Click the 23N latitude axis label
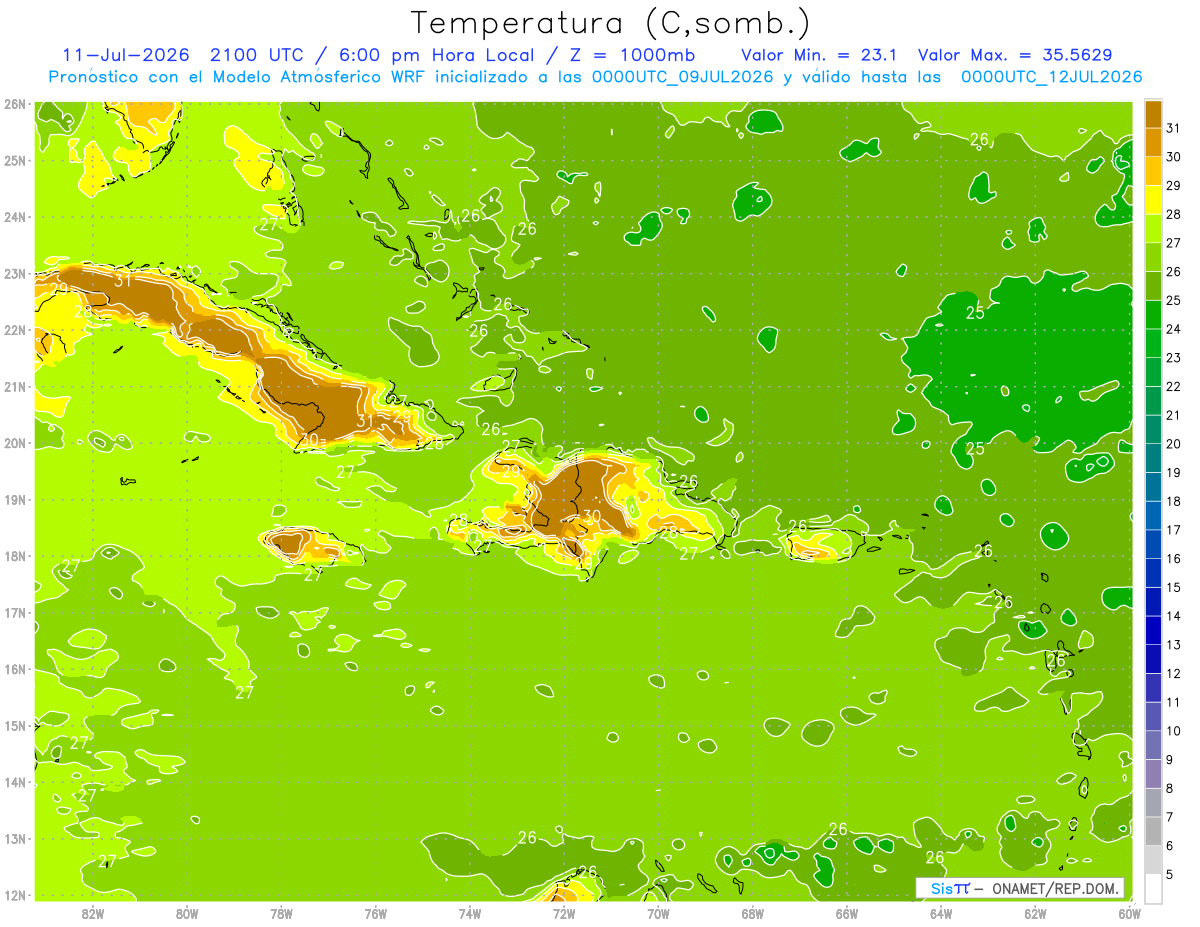The image size is (1200, 927). pos(15,273)
